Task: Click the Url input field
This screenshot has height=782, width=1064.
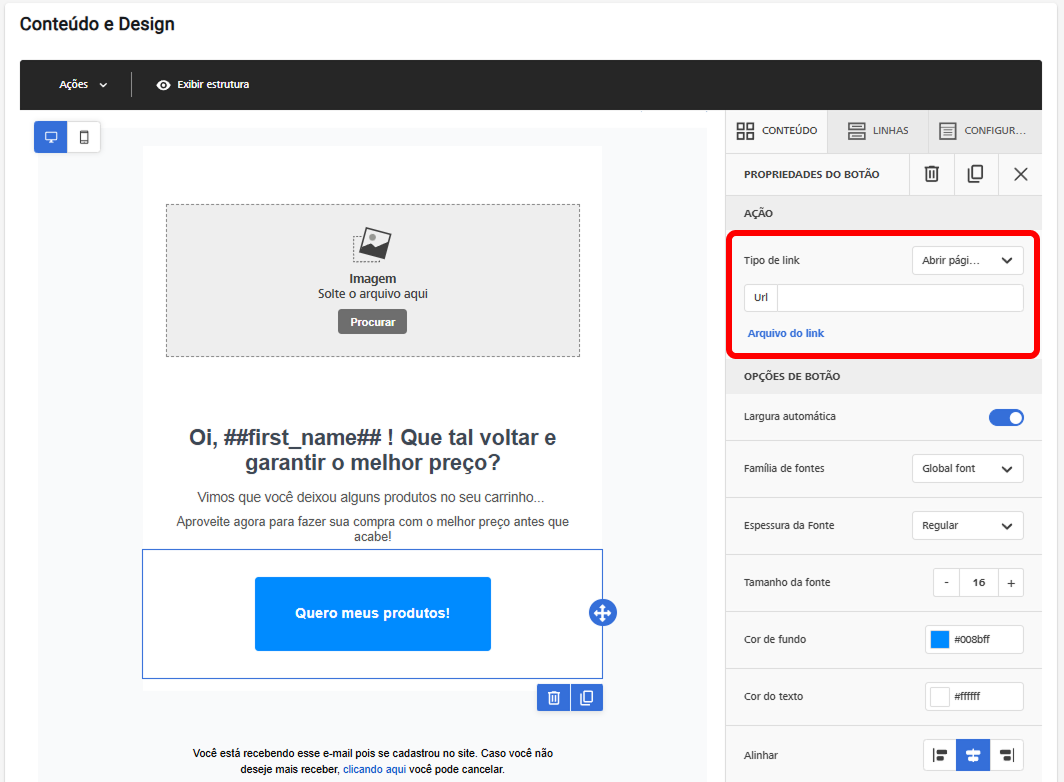Action: coord(900,298)
